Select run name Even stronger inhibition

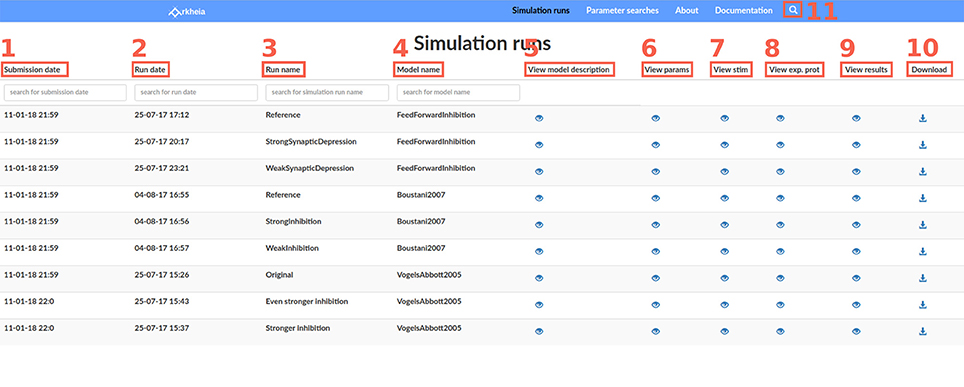coord(307,301)
